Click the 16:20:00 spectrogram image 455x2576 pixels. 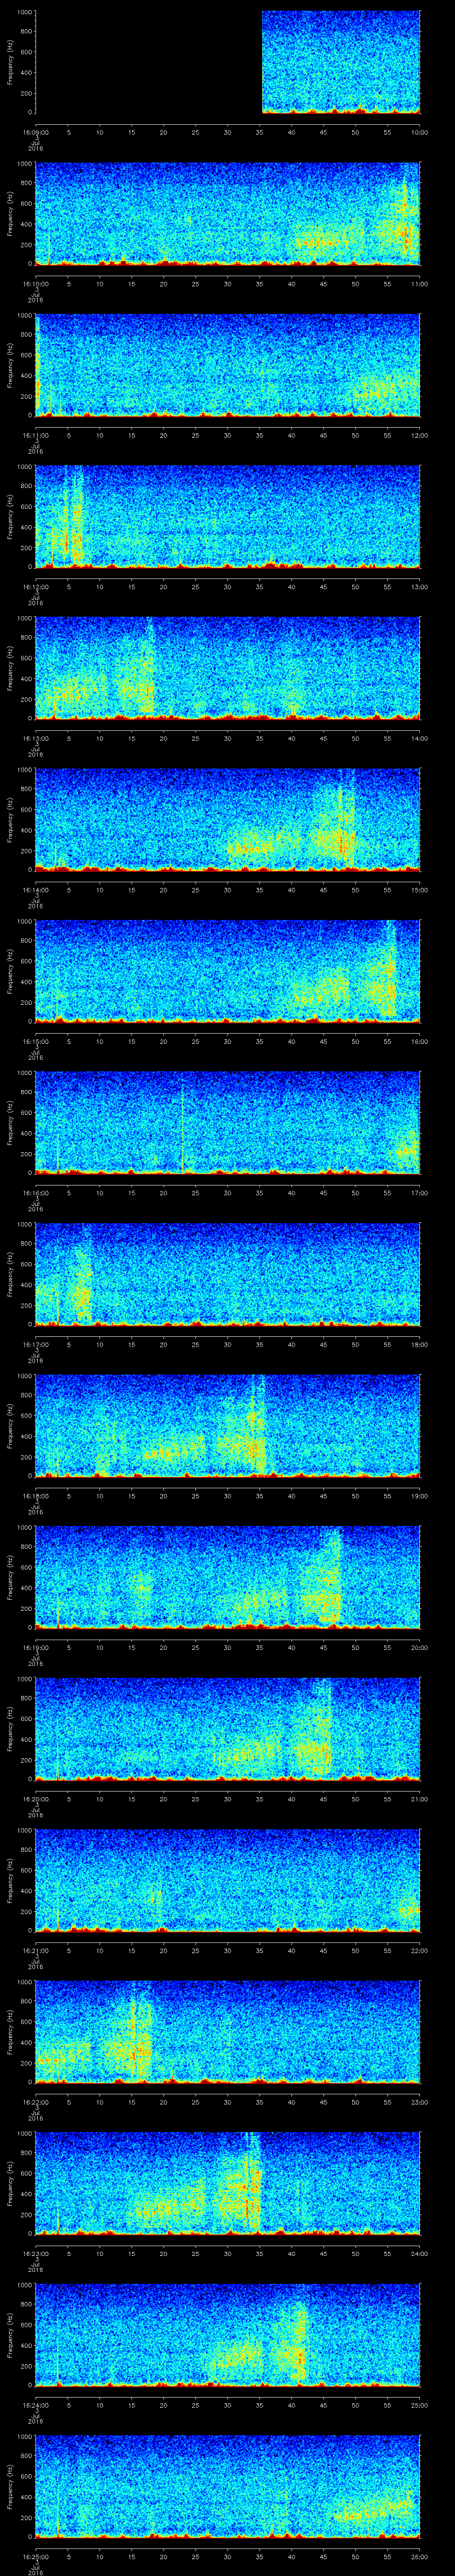pos(227,1728)
